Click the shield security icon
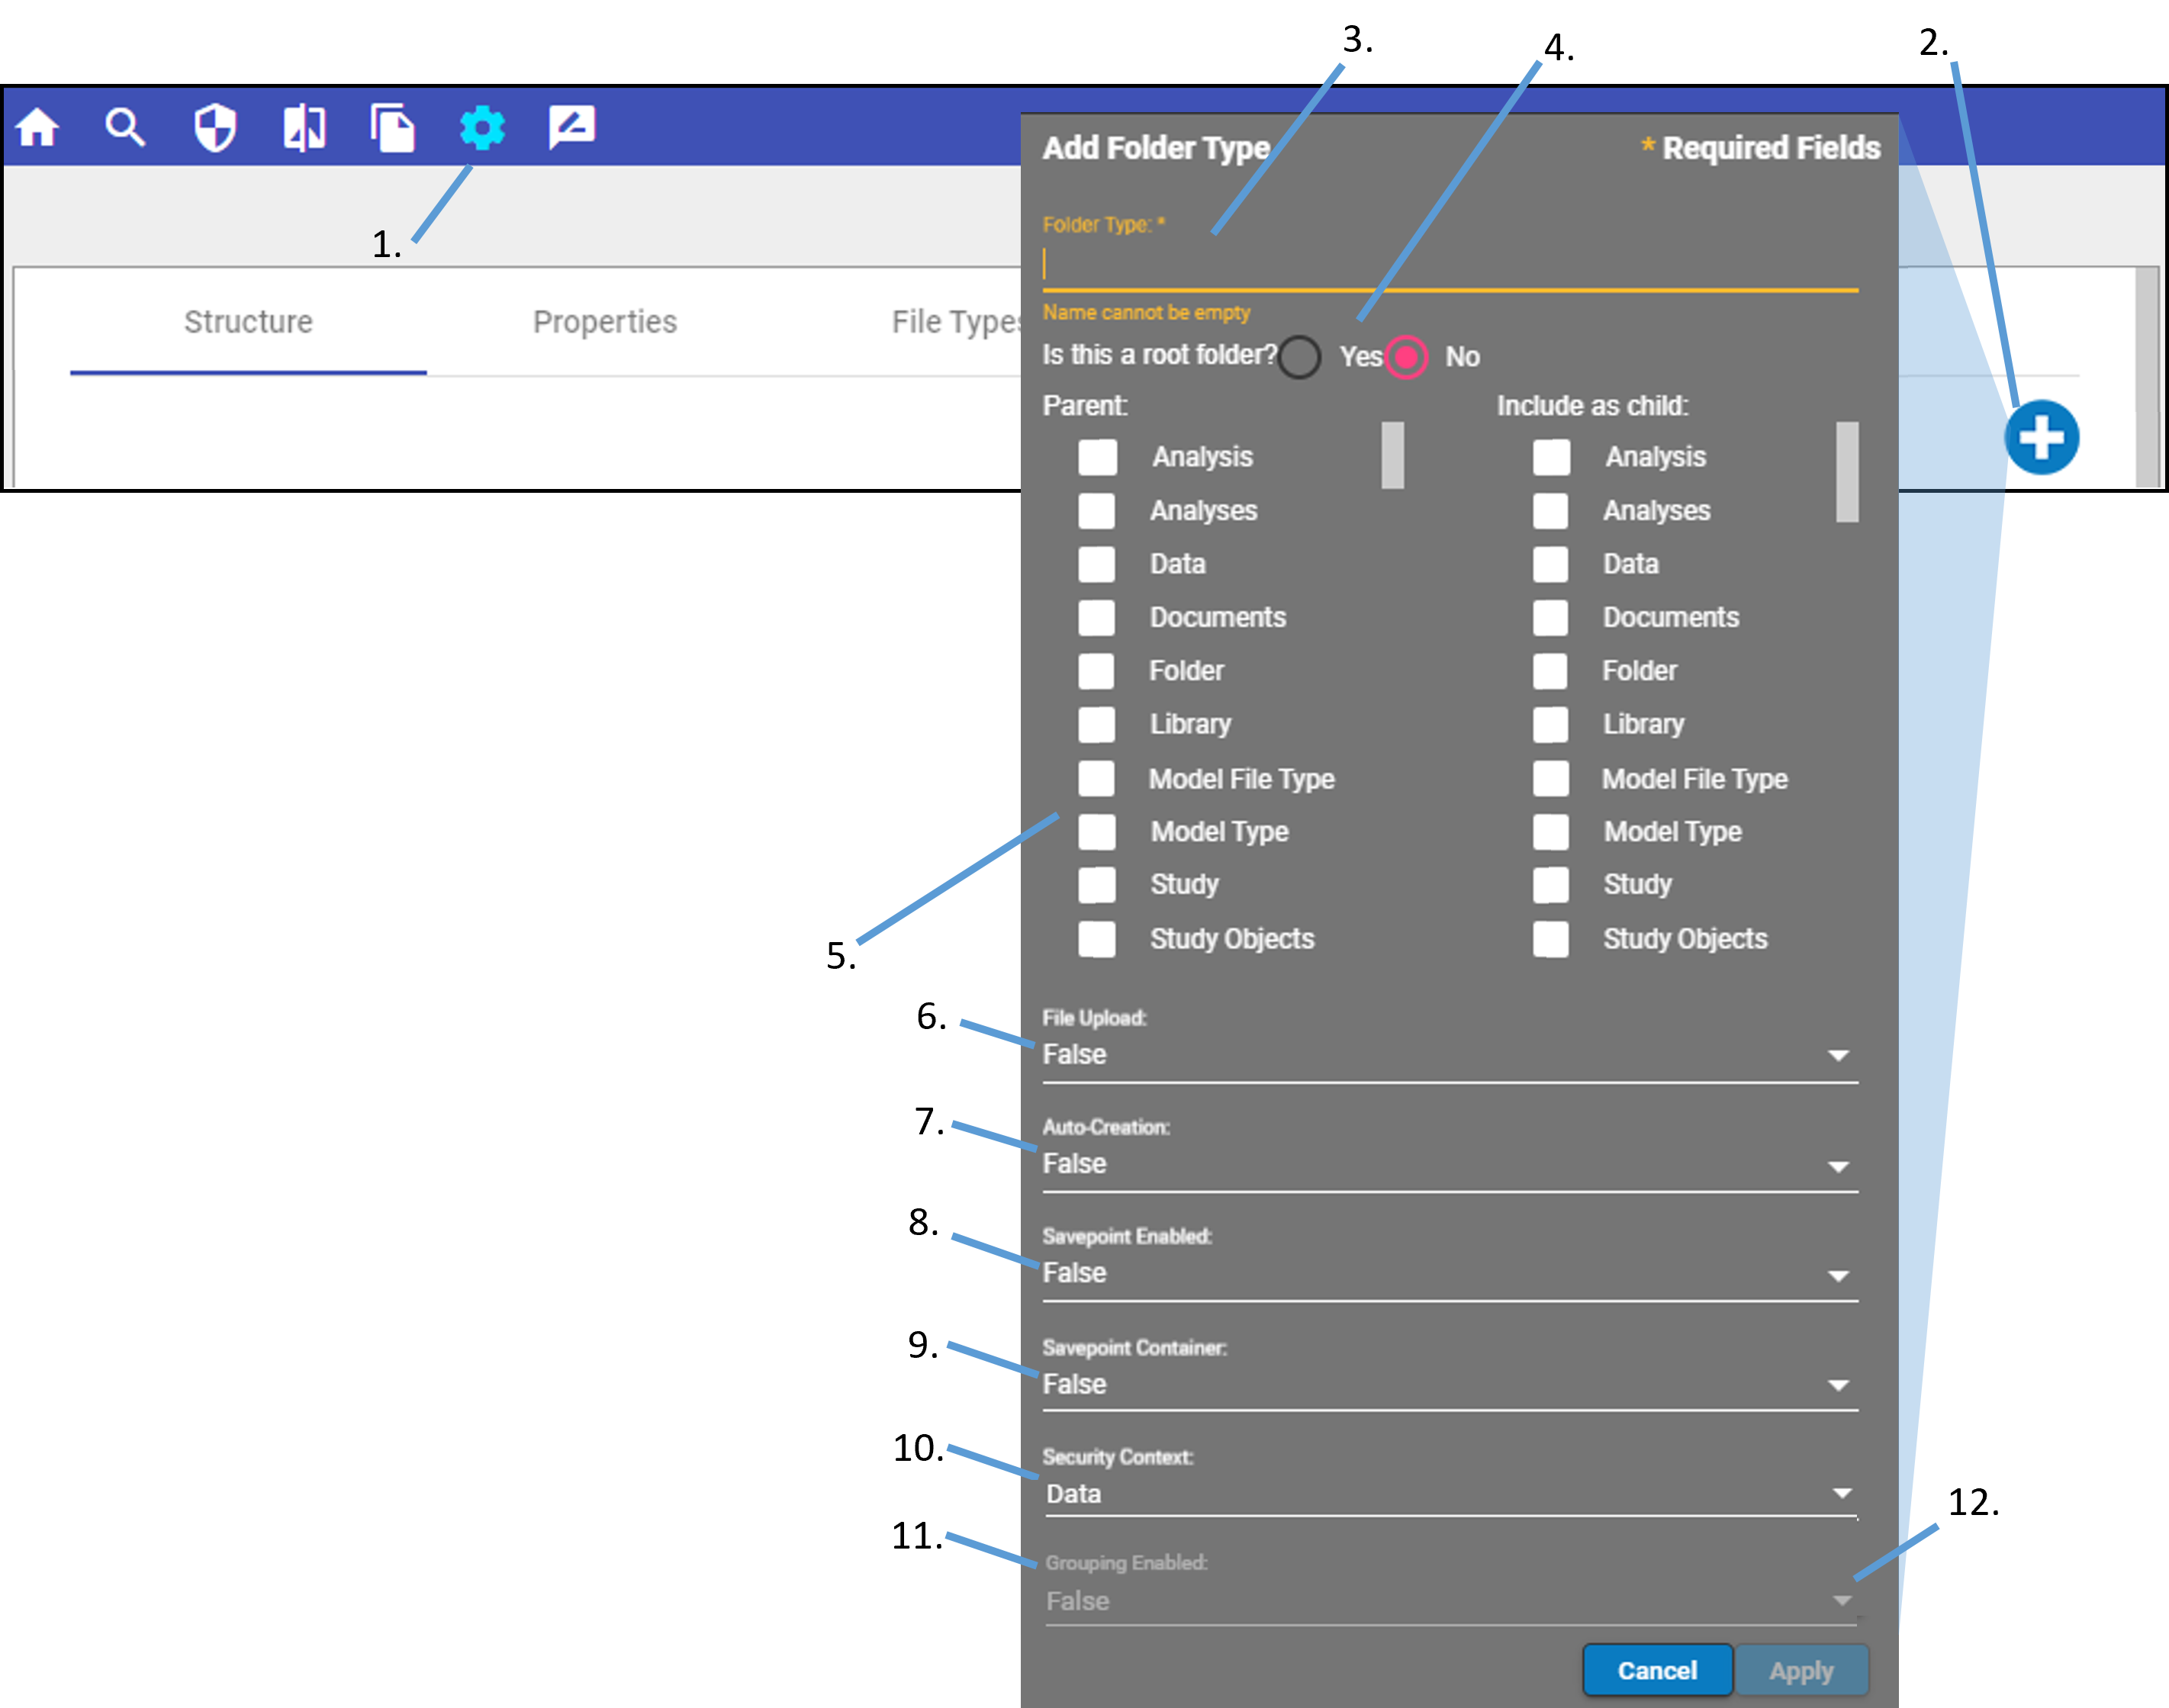Viewport: 2169px width, 1708px height. click(x=214, y=128)
